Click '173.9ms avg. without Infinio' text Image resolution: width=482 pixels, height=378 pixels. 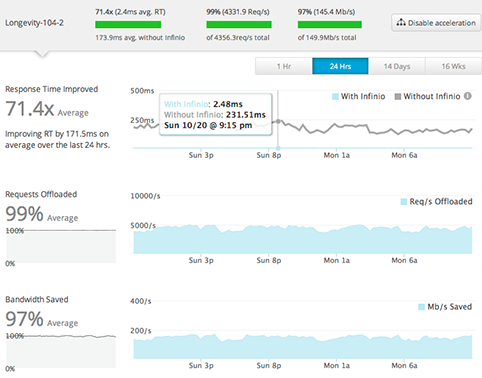coord(140,38)
